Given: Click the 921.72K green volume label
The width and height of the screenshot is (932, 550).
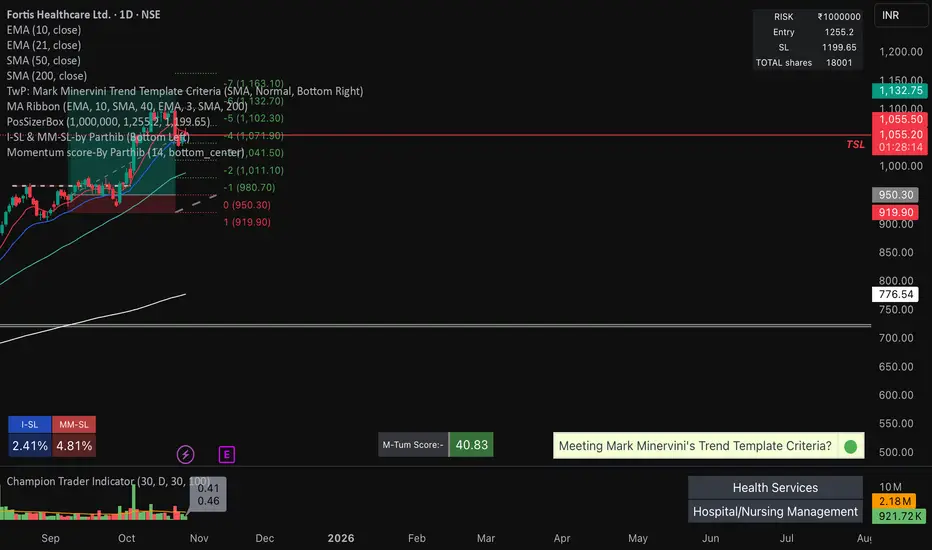Looking at the screenshot, I should (899, 516).
